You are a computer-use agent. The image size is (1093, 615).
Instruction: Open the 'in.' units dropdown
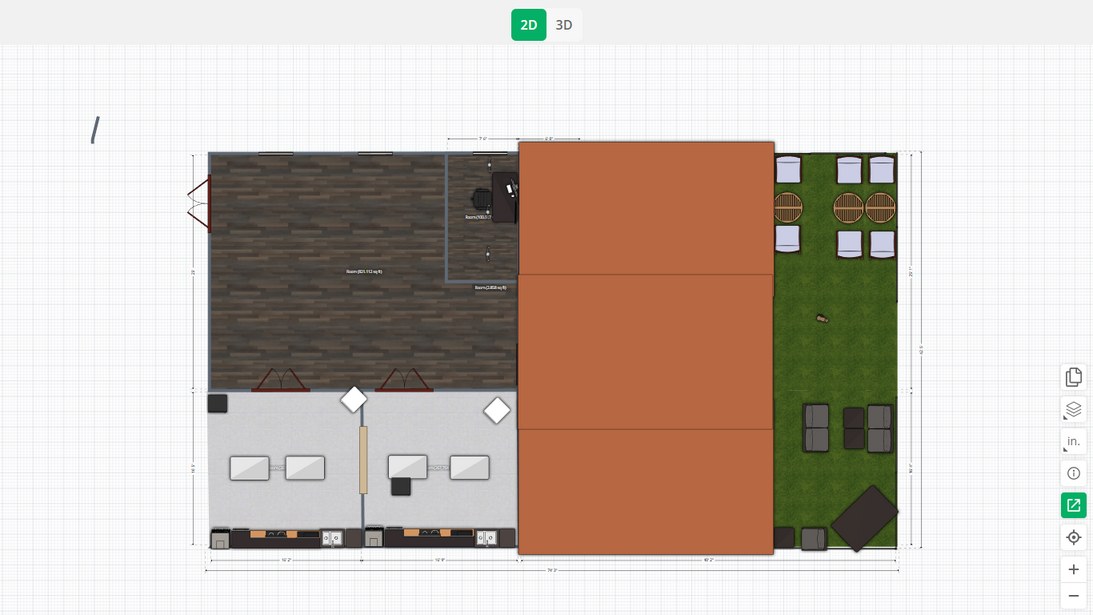coord(1073,441)
